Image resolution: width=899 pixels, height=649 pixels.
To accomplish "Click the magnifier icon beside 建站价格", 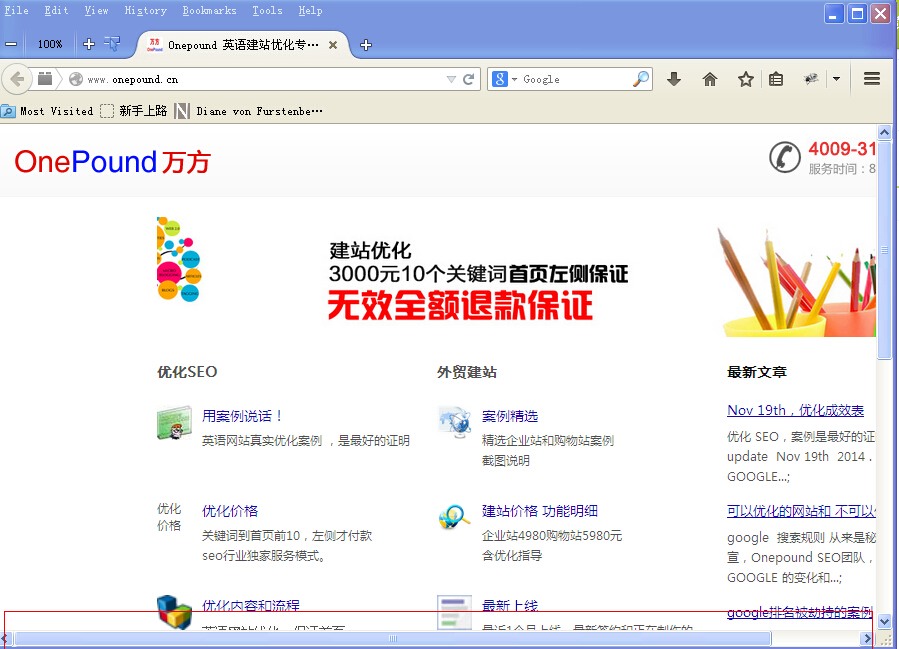I will tap(454, 517).
